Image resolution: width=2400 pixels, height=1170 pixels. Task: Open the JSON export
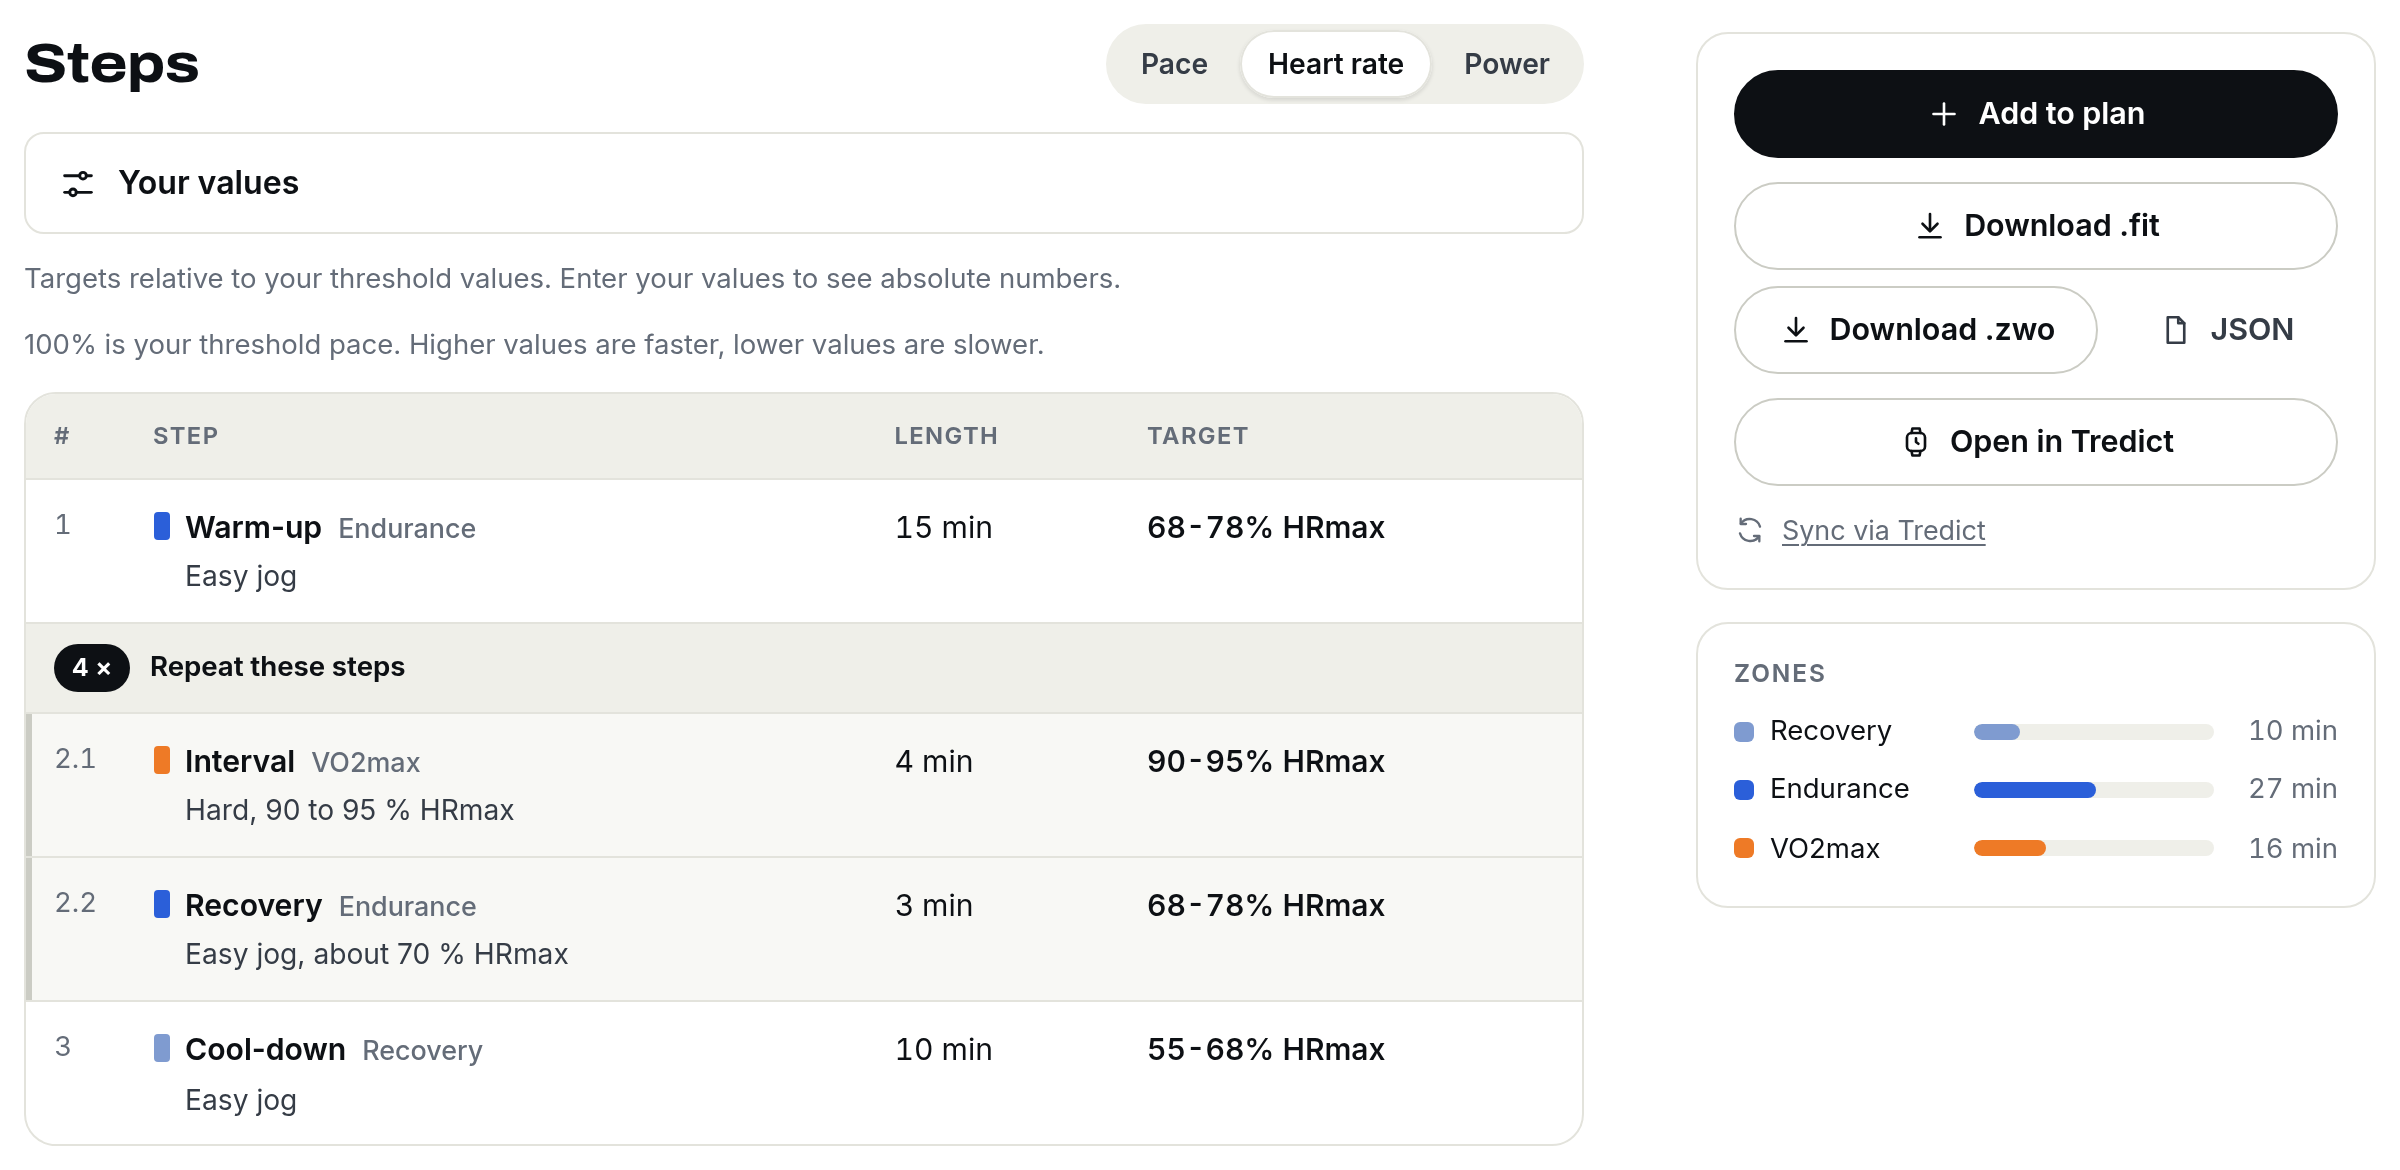(x=2228, y=330)
